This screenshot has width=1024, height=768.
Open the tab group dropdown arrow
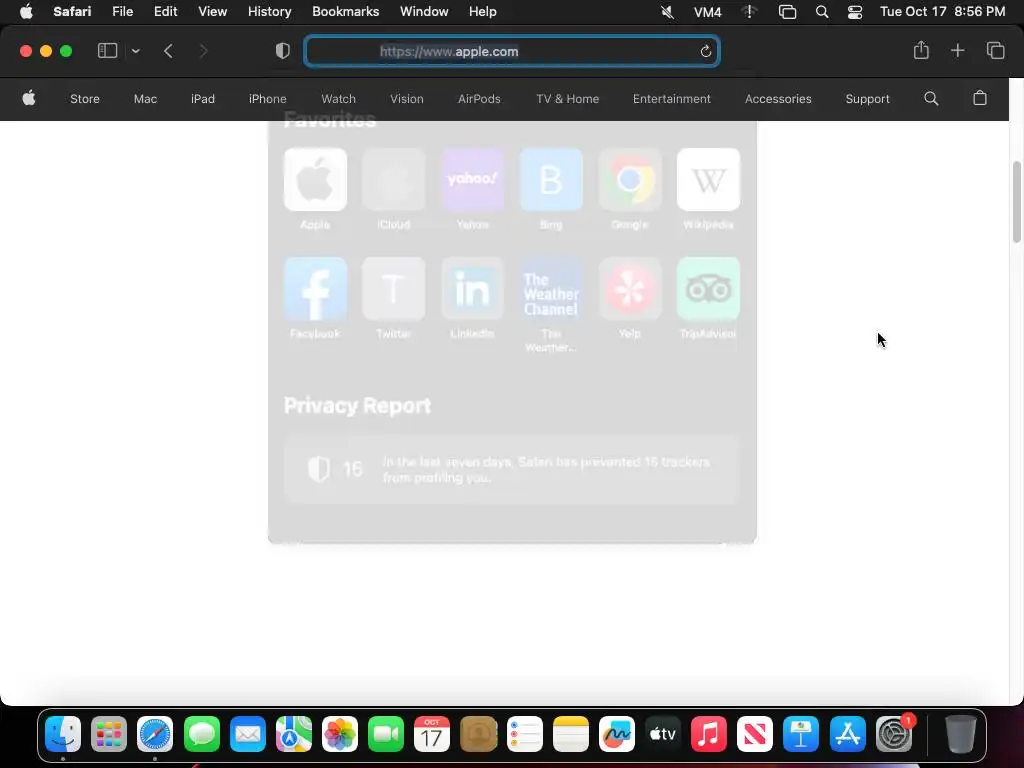(135, 51)
